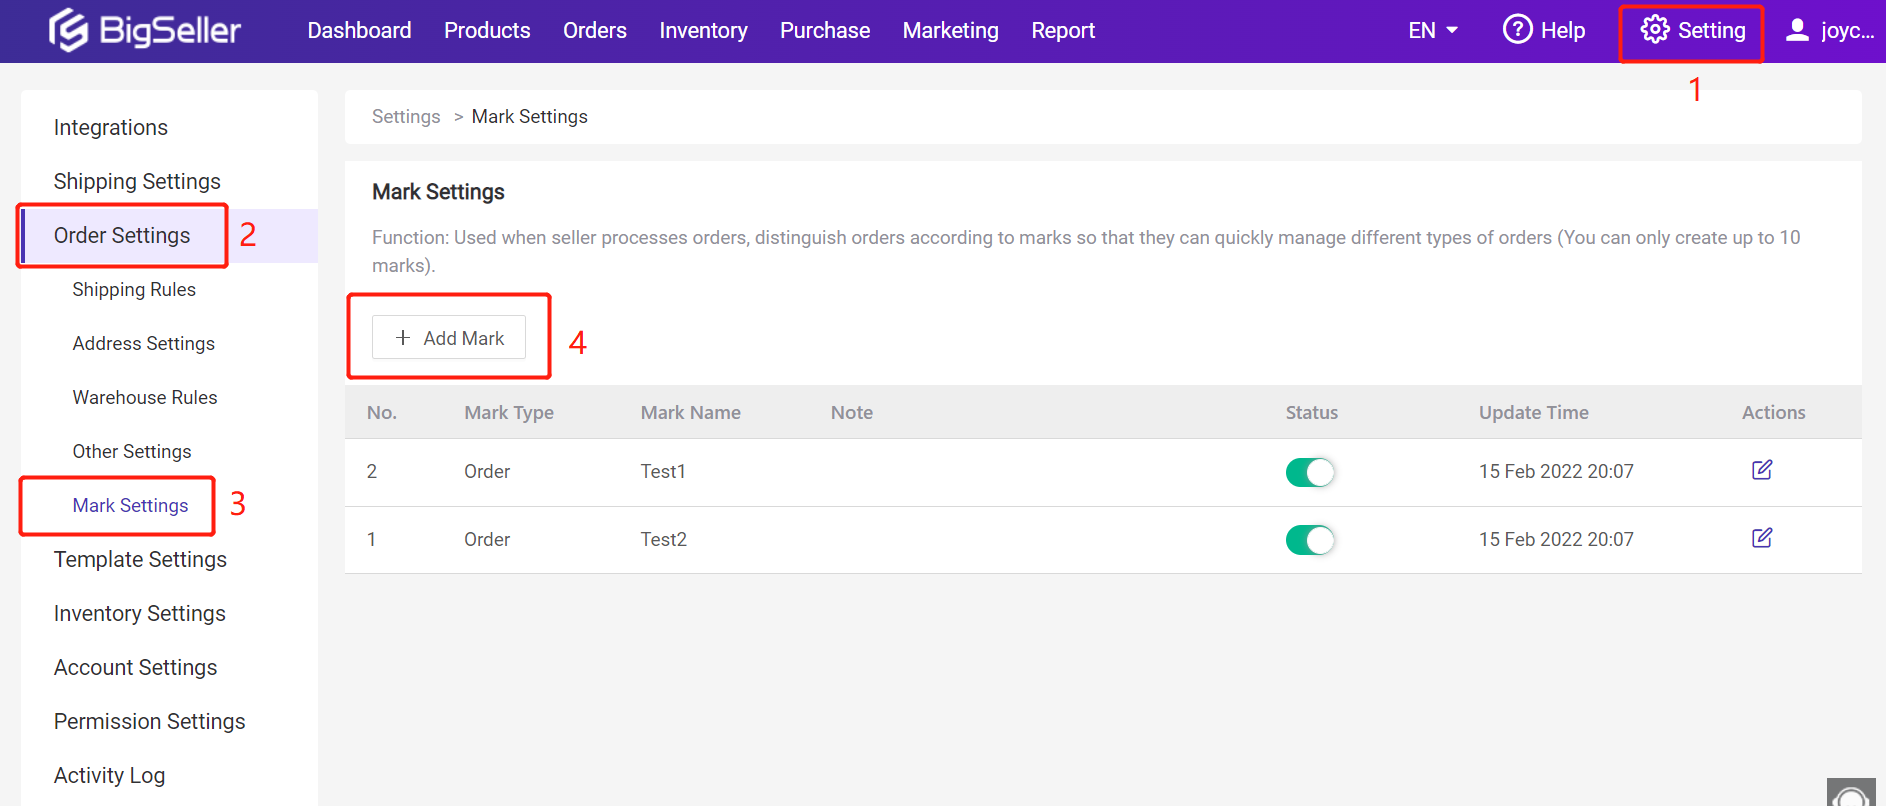Viewport: 1886px width, 806px height.
Task: Open the user account profile icon
Action: 1797,30
